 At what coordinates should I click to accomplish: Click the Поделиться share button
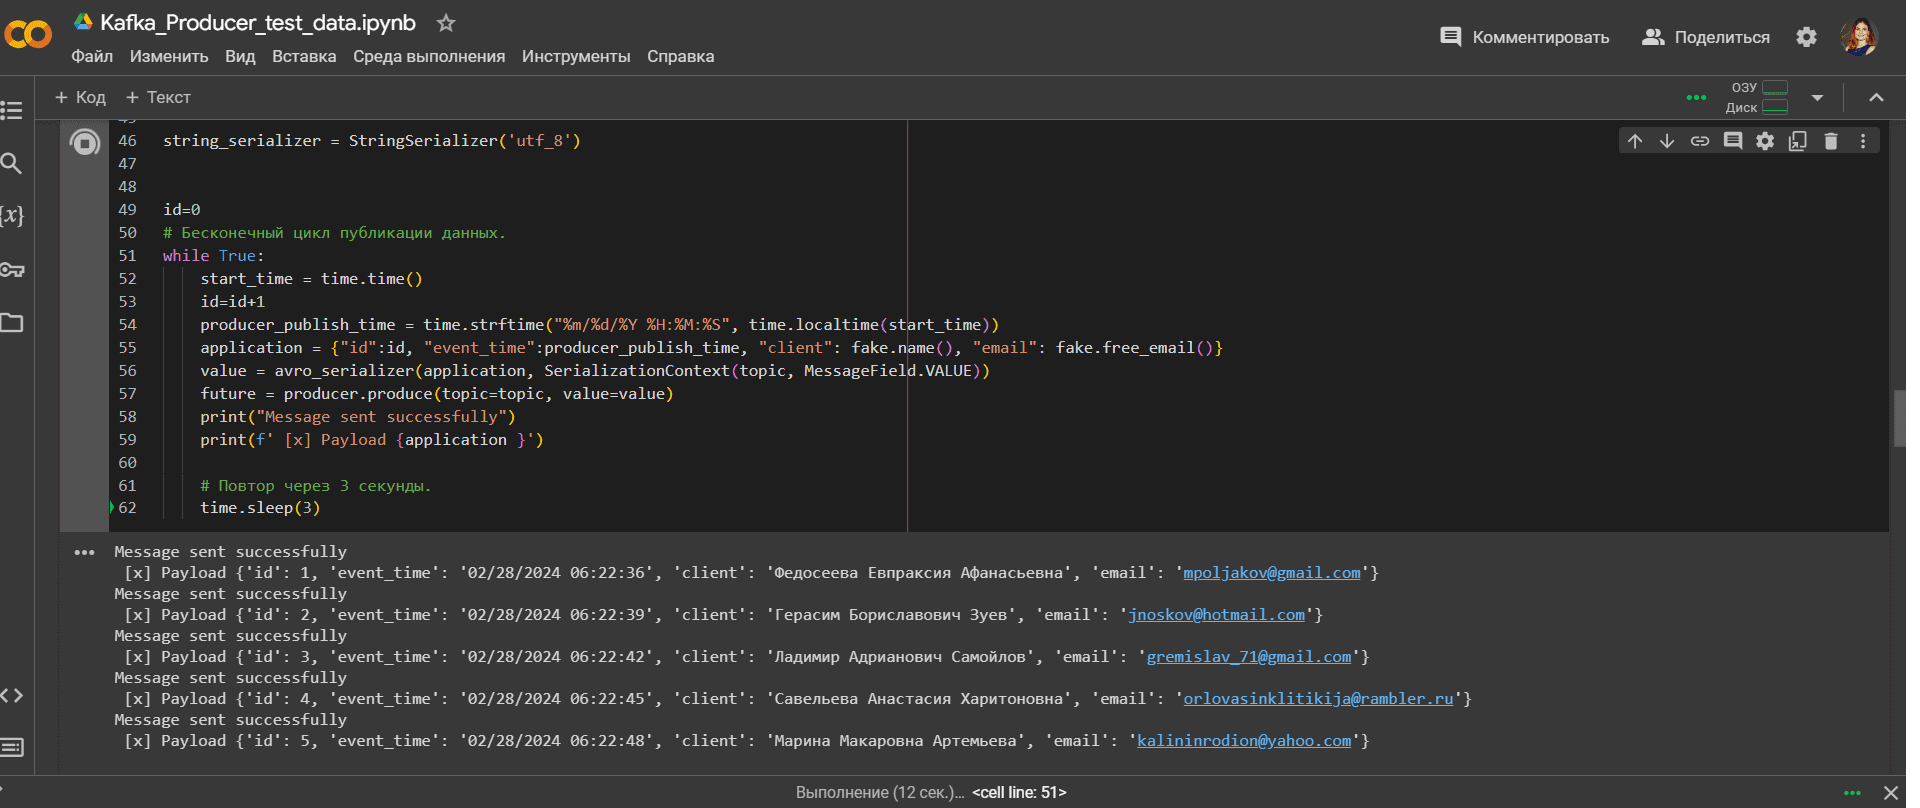point(1706,37)
